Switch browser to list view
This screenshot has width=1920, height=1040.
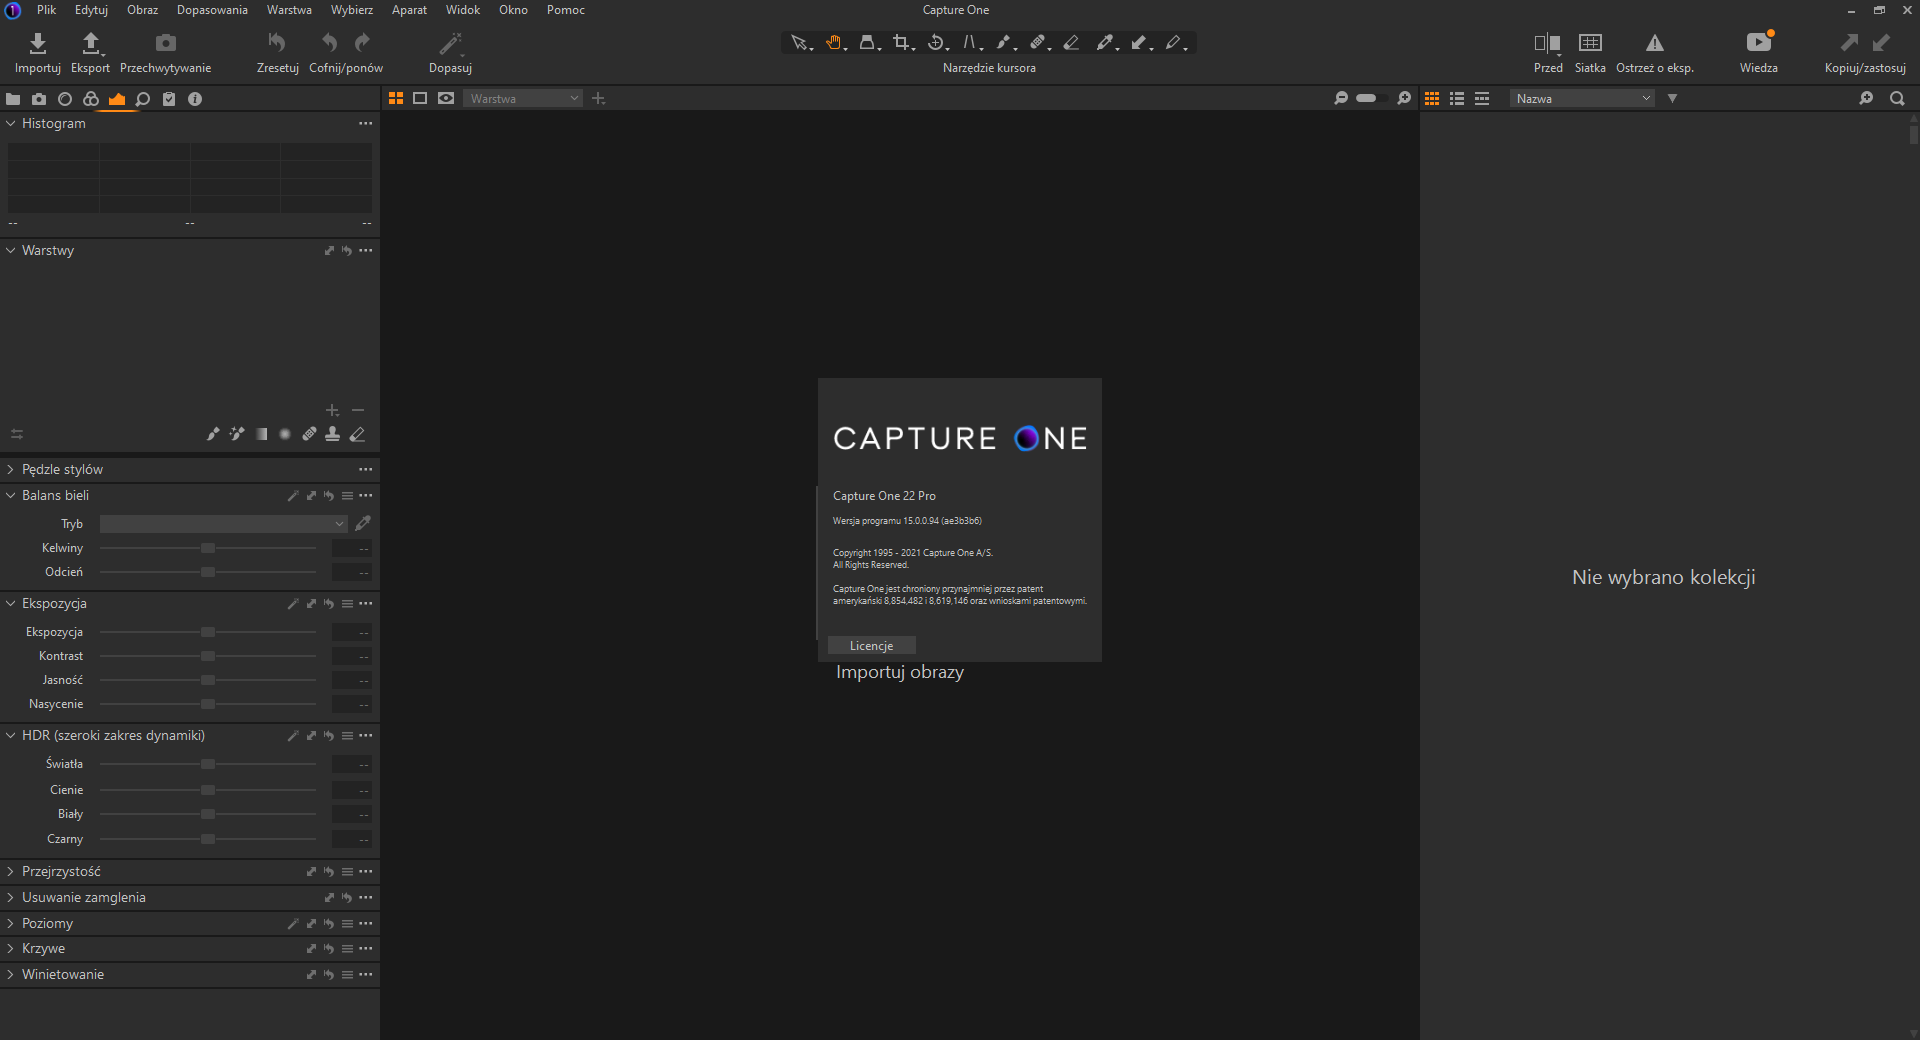(x=1457, y=98)
